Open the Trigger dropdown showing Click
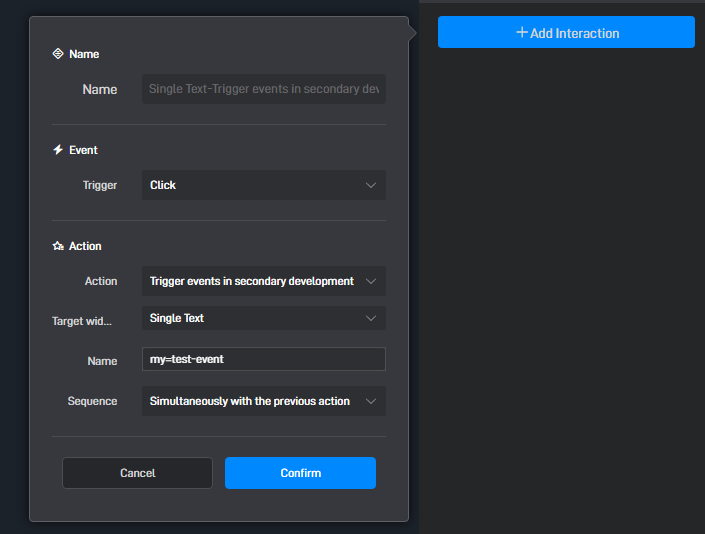The image size is (705, 534). tap(264, 185)
